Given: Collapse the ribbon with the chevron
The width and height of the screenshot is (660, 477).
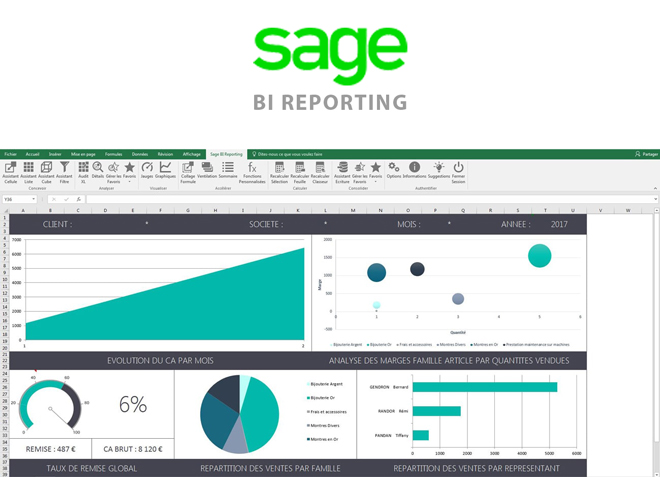Looking at the screenshot, I should 655,188.
